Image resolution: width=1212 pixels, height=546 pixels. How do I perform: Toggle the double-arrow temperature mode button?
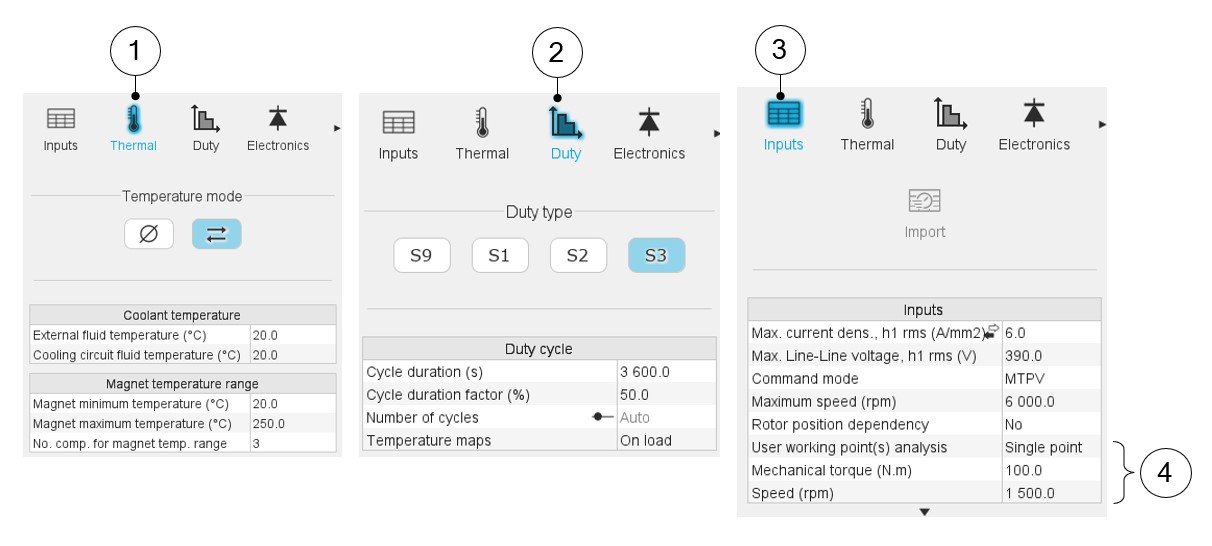point(216,234)
